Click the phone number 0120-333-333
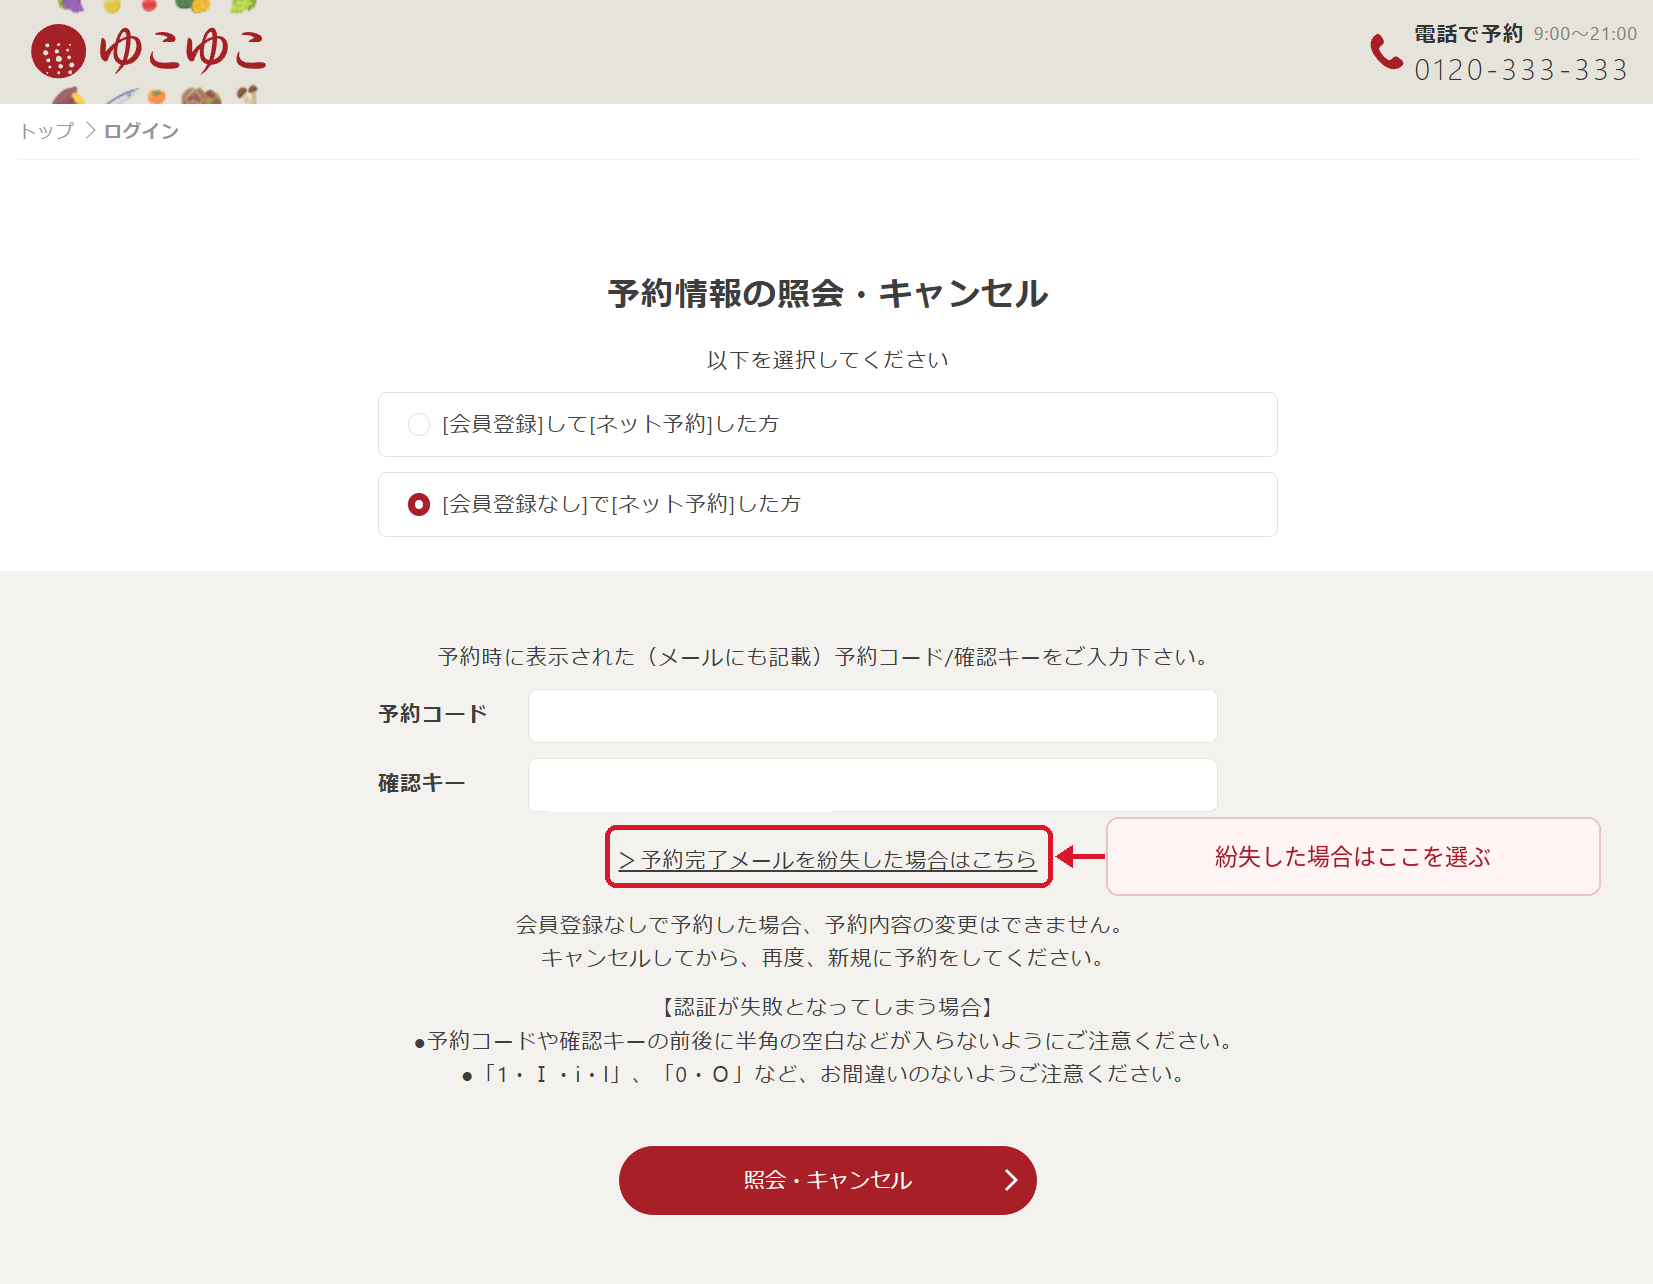1653x1284 pixels. click(x=1521, y=70)
